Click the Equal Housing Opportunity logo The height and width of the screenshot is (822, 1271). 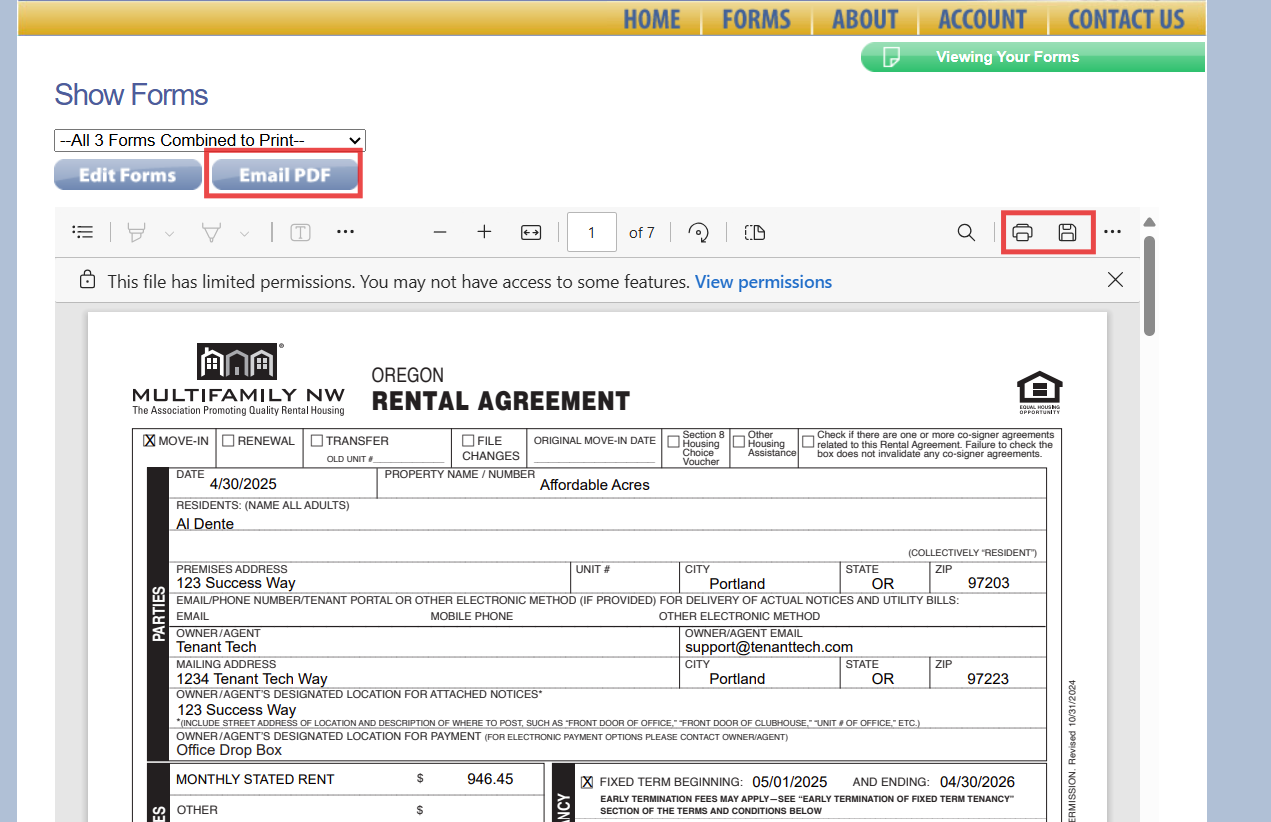click(1039, 392)
